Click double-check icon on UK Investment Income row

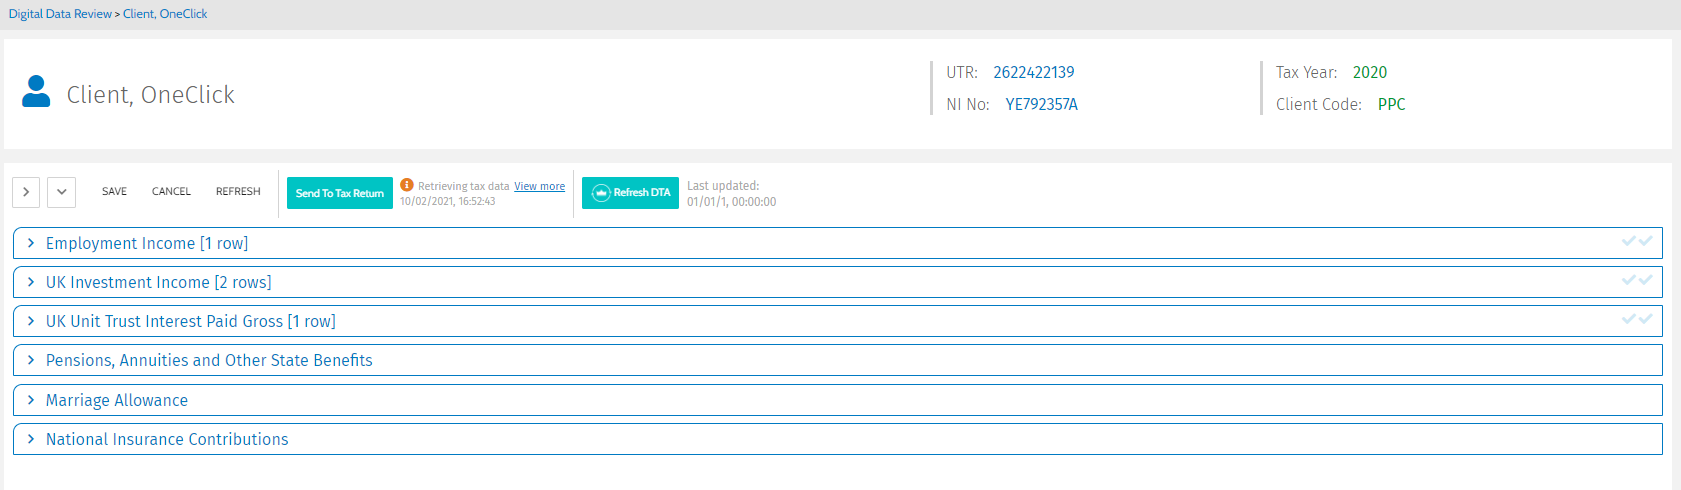[x=1637, y=280]
